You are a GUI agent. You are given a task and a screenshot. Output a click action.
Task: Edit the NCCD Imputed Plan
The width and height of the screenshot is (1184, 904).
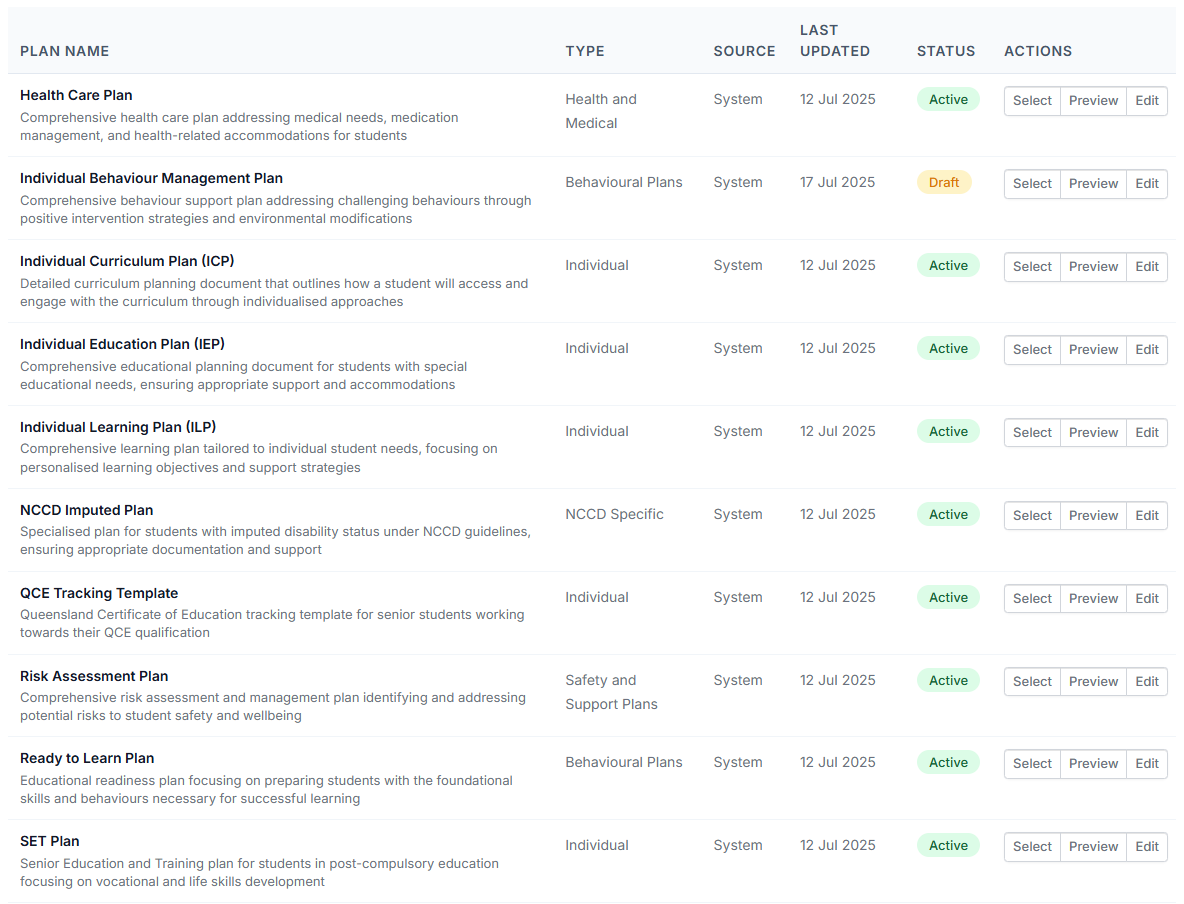coord(1146,515)
